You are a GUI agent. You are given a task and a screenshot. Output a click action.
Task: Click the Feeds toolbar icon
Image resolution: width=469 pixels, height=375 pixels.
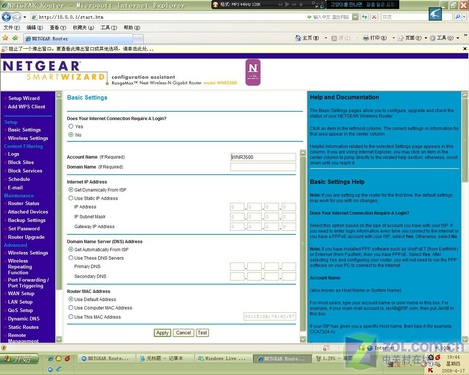334,38
